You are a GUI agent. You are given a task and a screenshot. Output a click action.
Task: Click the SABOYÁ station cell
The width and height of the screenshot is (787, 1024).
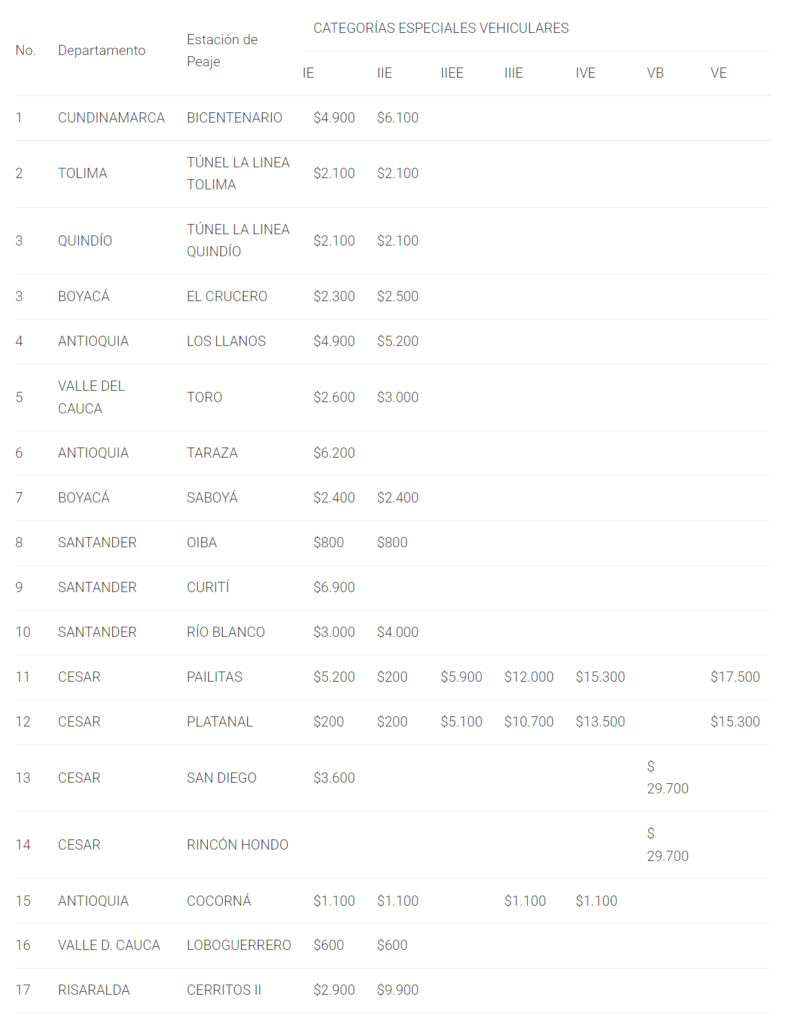pyautogui.click(x=212, y=497)
